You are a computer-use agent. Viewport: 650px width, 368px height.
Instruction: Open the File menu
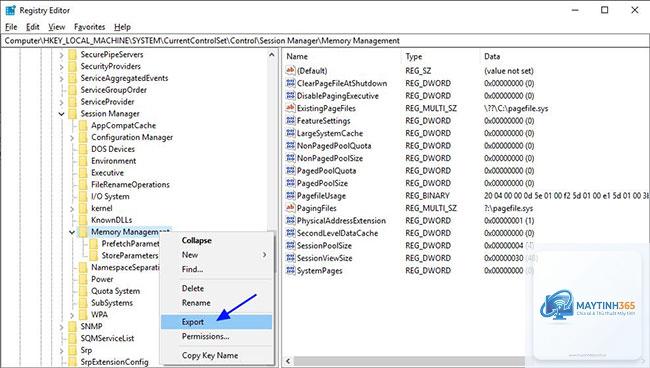pyautogui.click(x=11, y=27)
